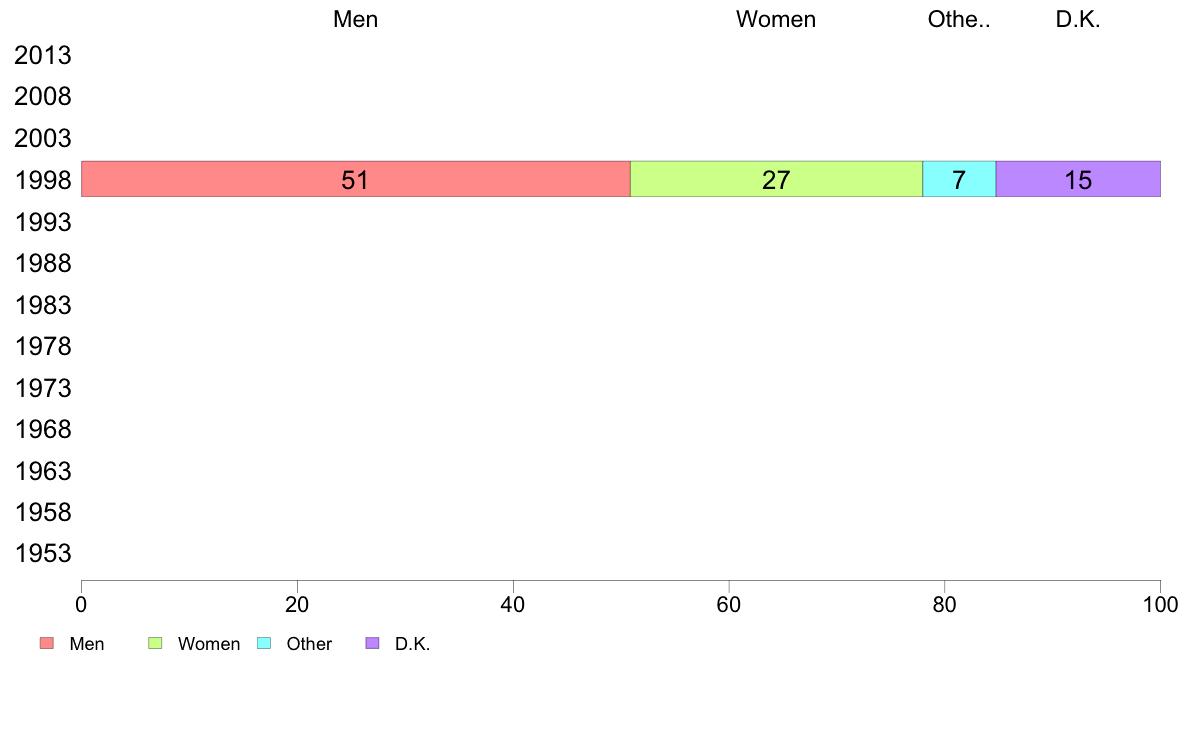The width and height of the screenshot is (1188, 736).
Task: Click the red Men legend swatch
Action: coord(47,644)
